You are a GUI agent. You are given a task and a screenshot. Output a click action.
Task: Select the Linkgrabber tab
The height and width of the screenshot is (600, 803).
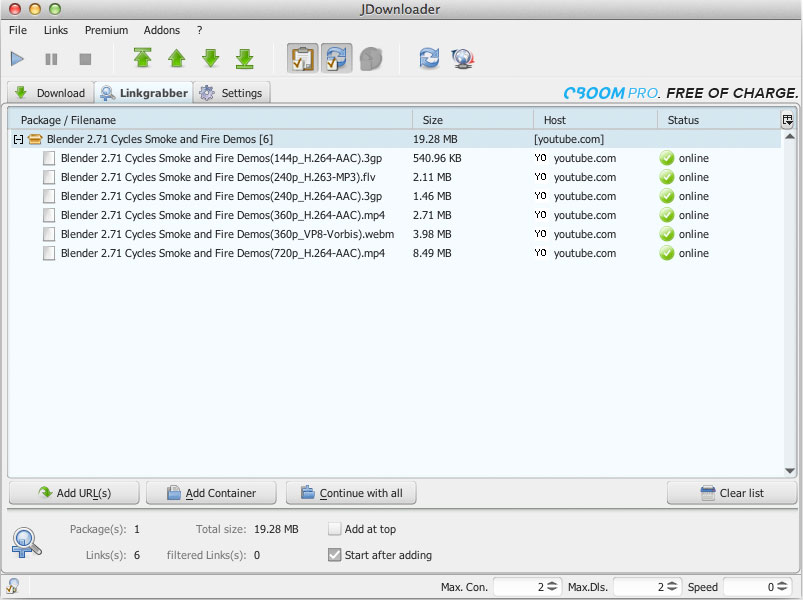(144, 93)
